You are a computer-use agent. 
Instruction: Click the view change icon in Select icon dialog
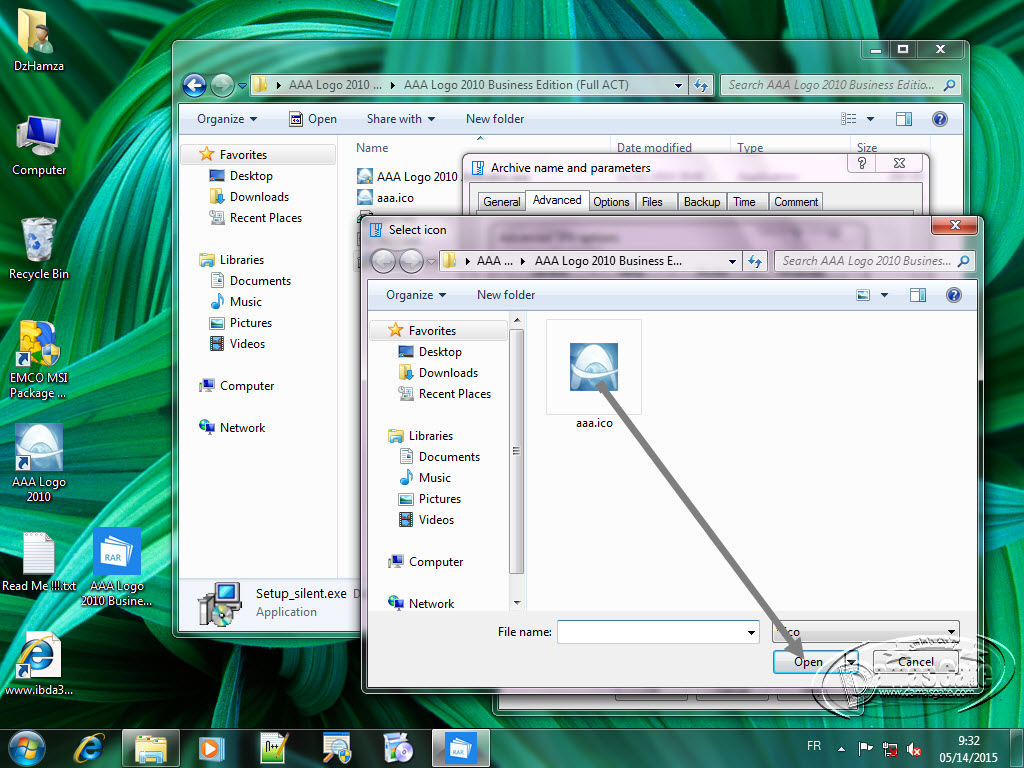click(863, 295)
